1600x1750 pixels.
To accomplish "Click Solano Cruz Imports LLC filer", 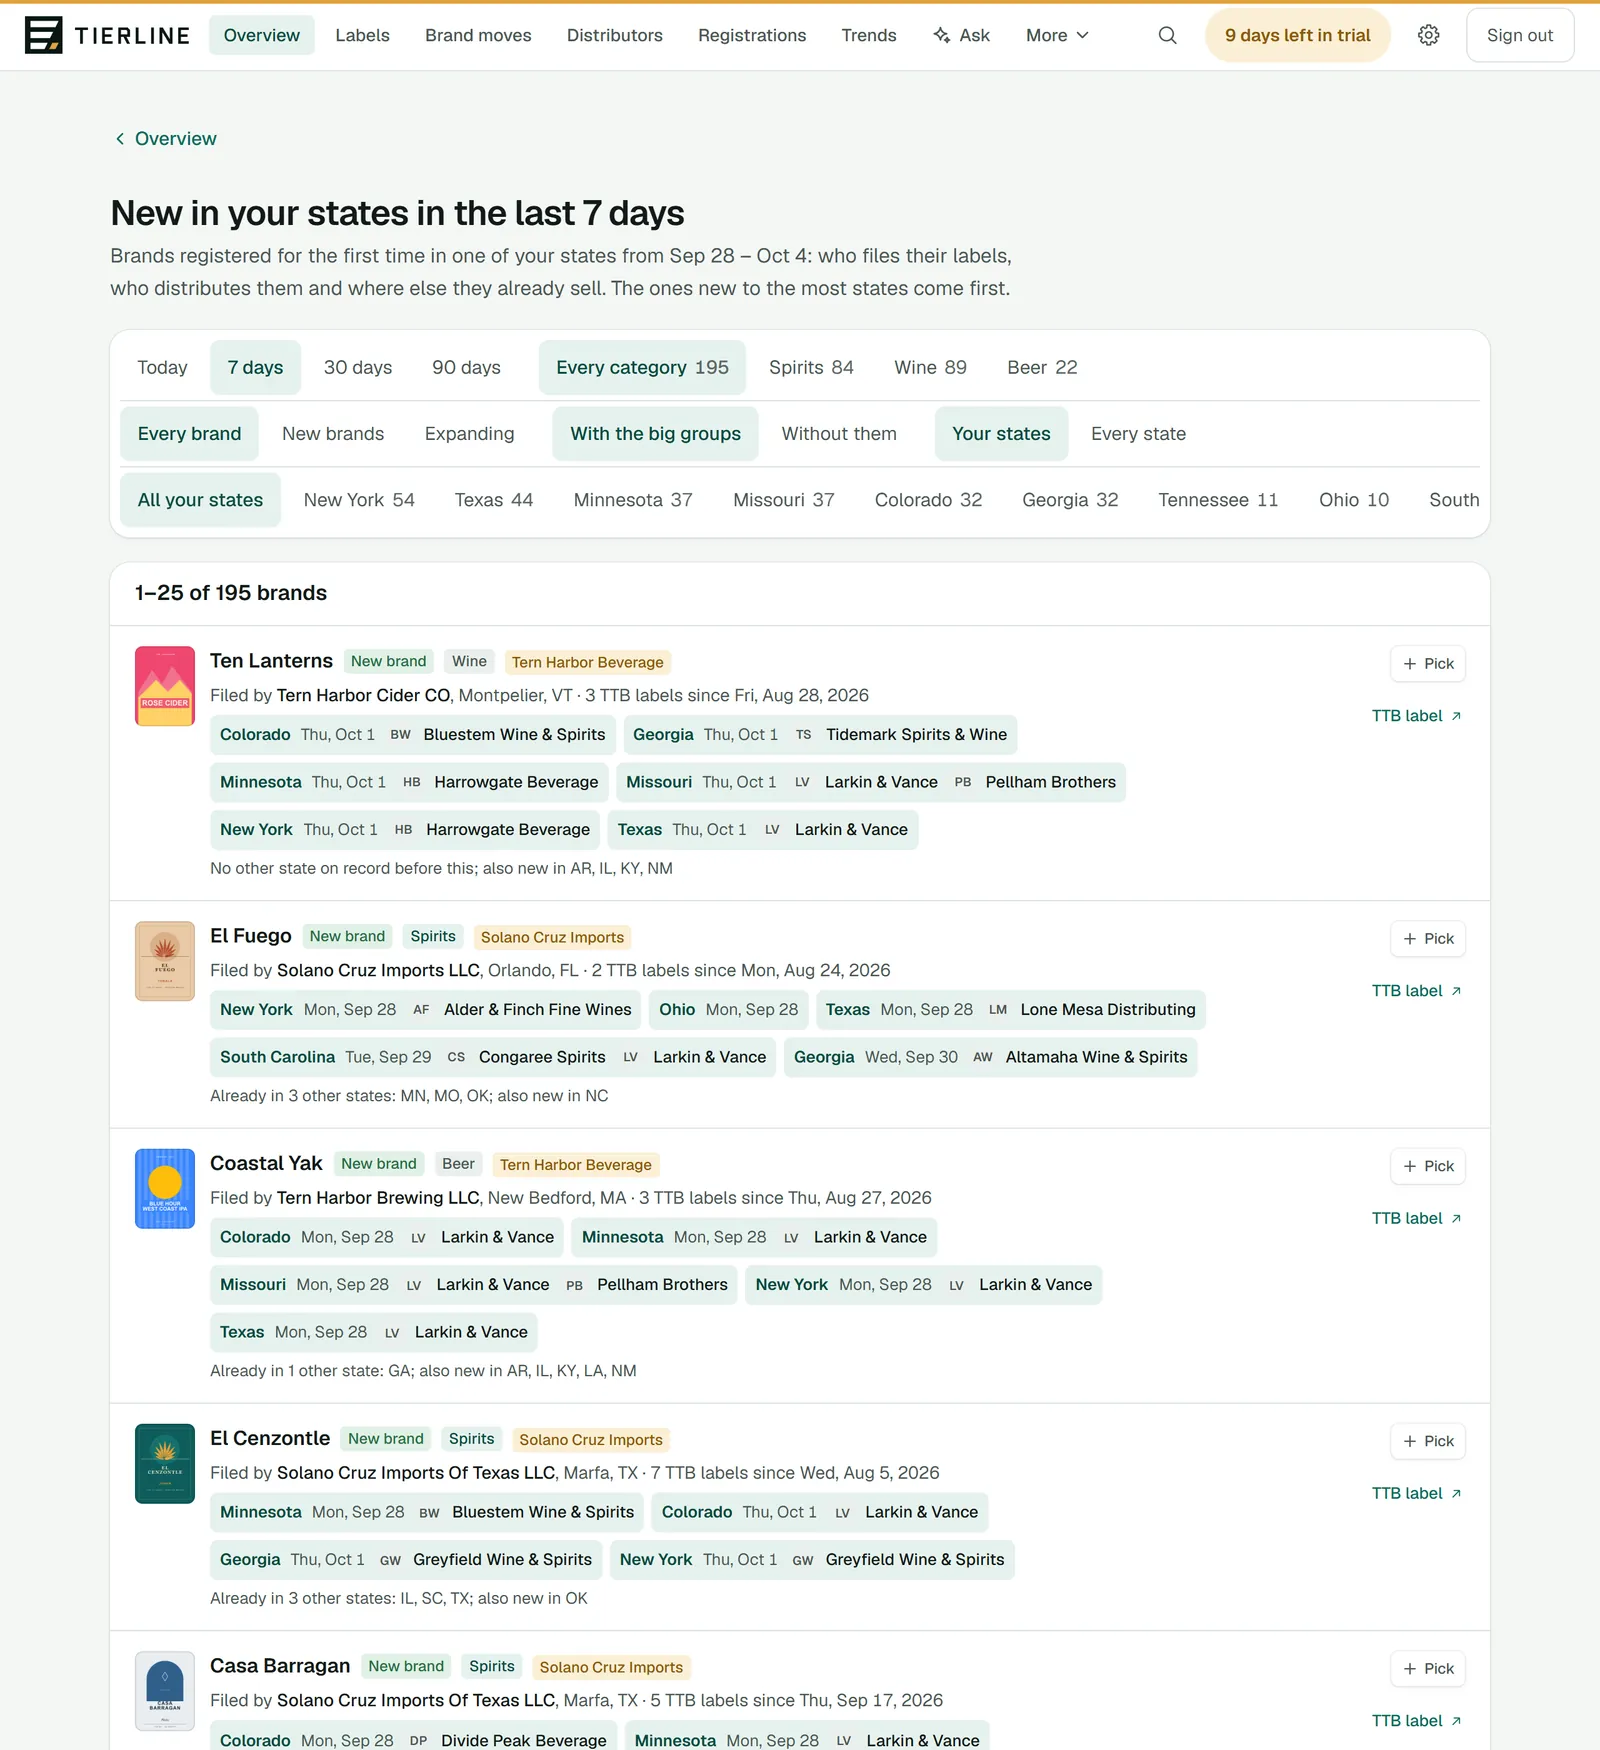I will (378, 970).
